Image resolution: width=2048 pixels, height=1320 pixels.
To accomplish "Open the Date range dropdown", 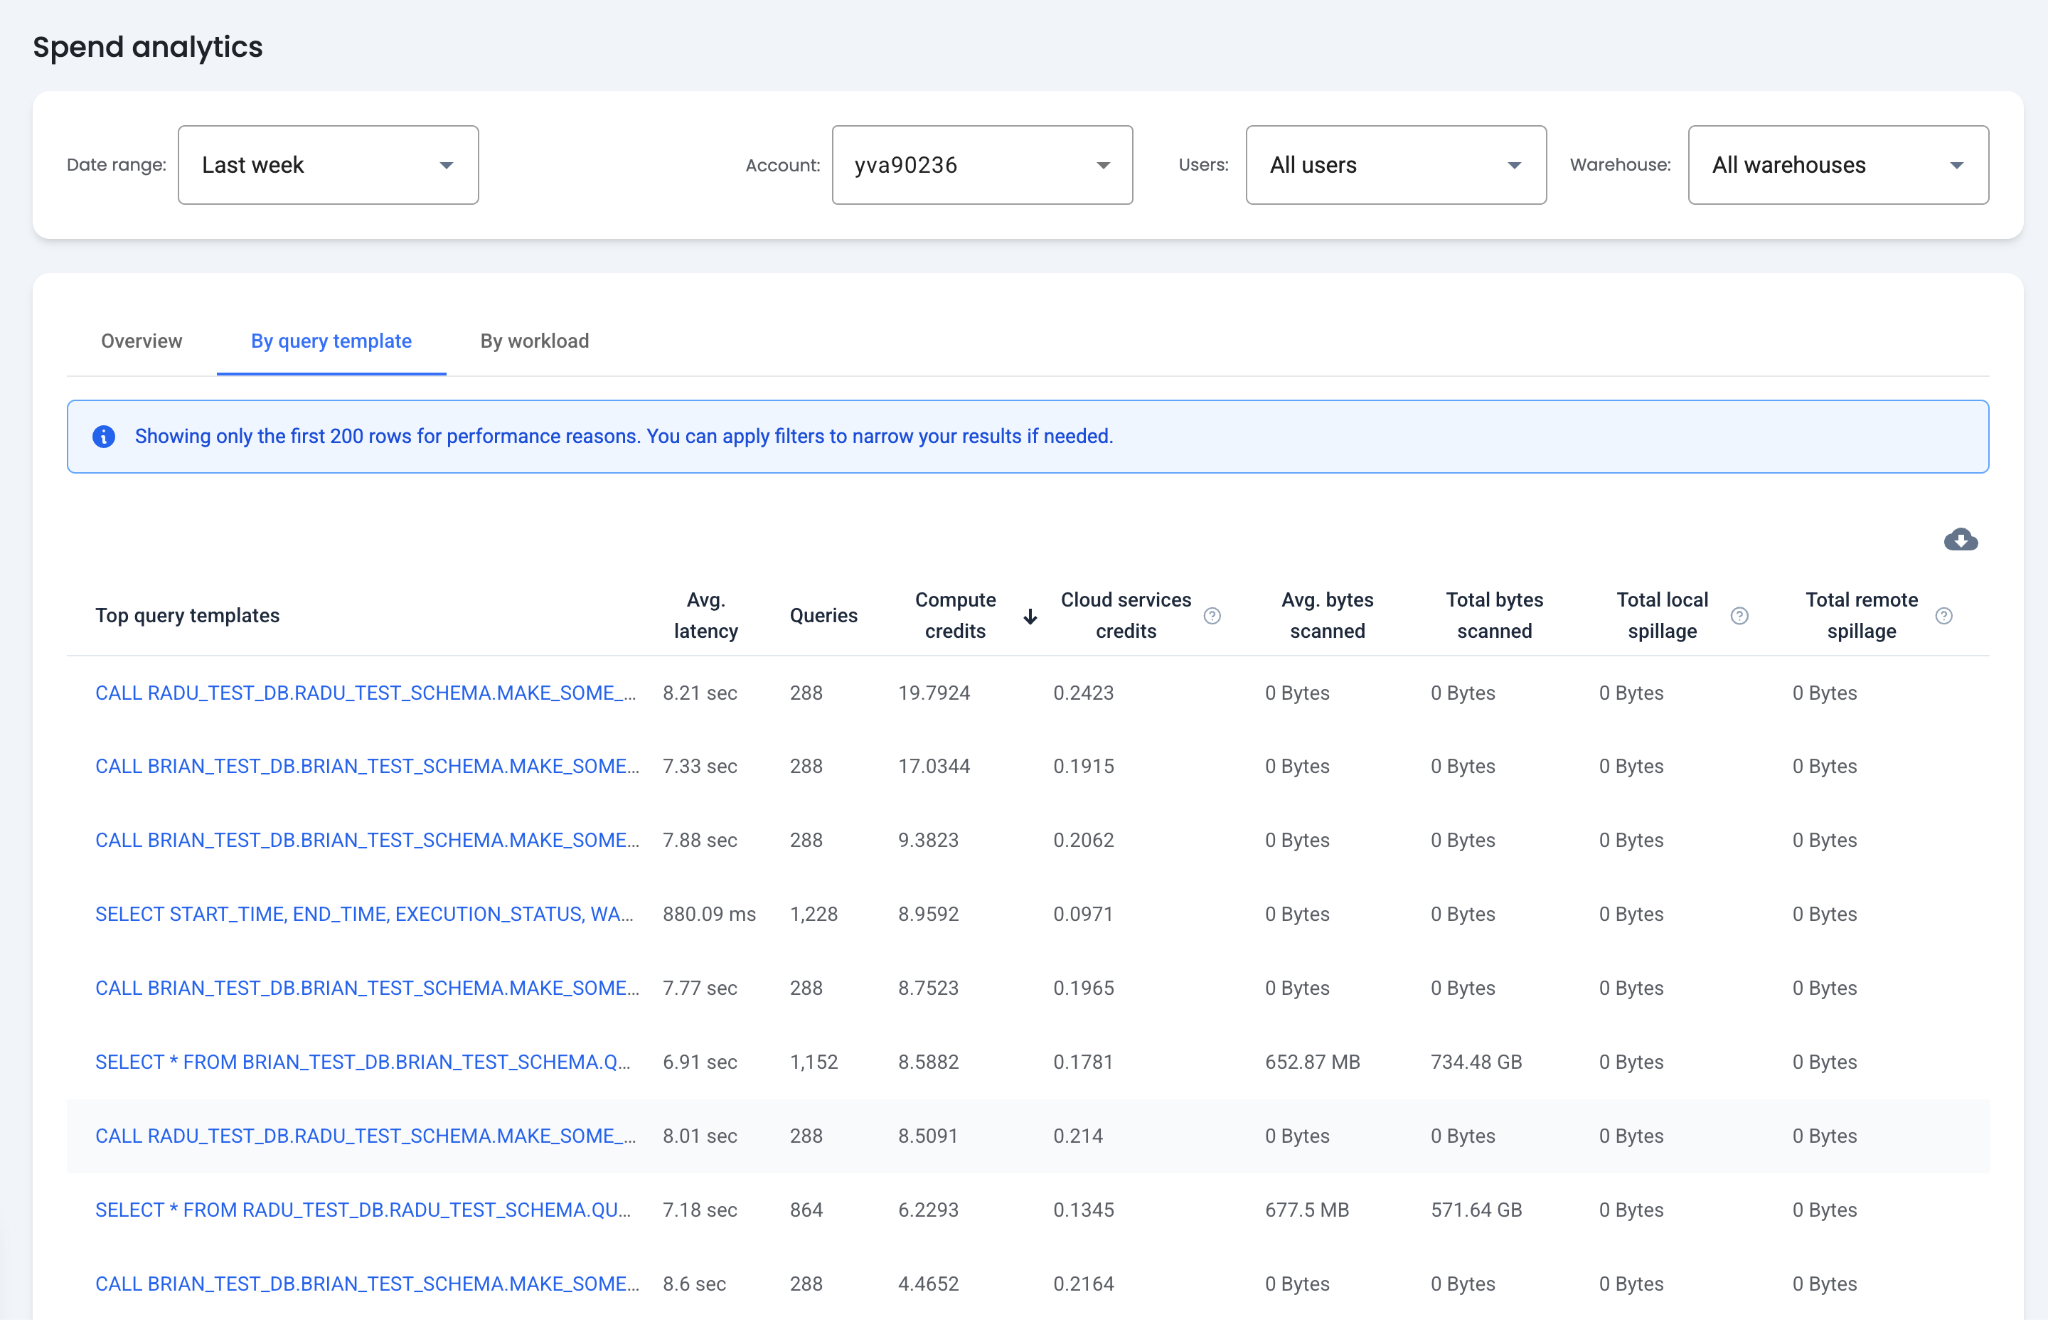I will tap(328, 165).
